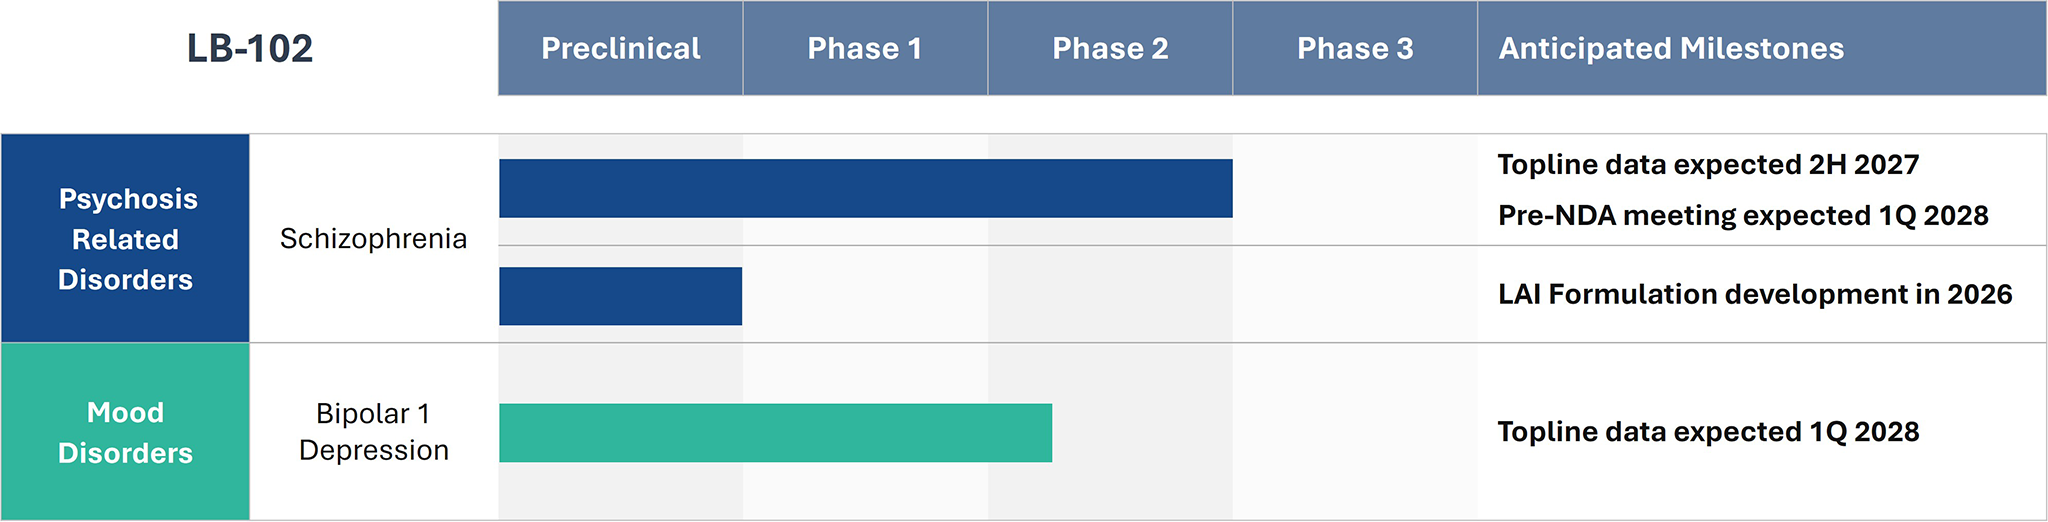Click the Psychosis Related Disorders block
Image resolution: width=2048 pixels, height=522 pixels.
point(125,239)
